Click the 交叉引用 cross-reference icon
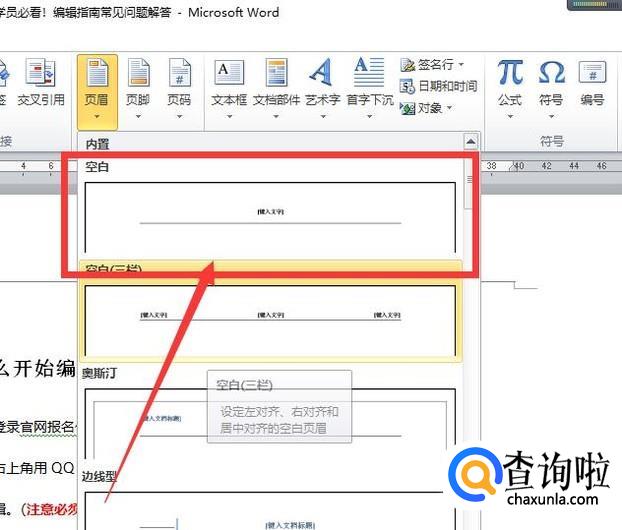 coord(40,73)
